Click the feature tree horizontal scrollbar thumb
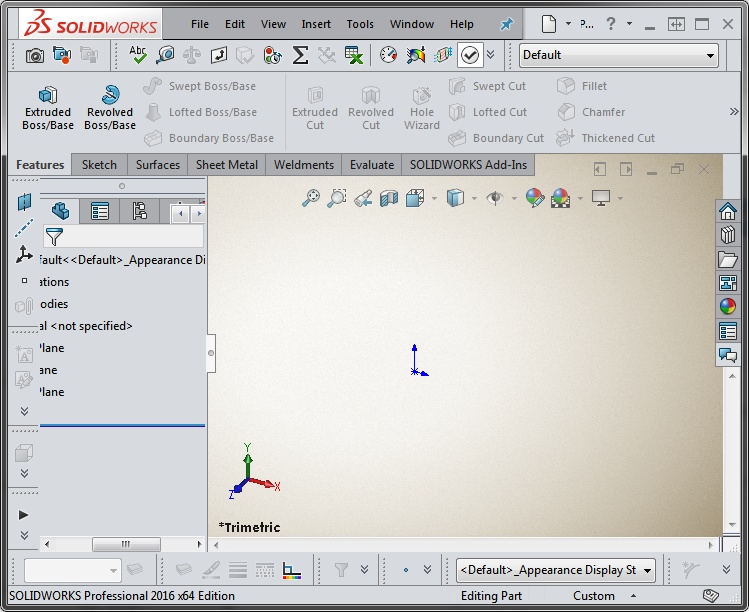This screenshot has width=749, height=612. point(126,544)
